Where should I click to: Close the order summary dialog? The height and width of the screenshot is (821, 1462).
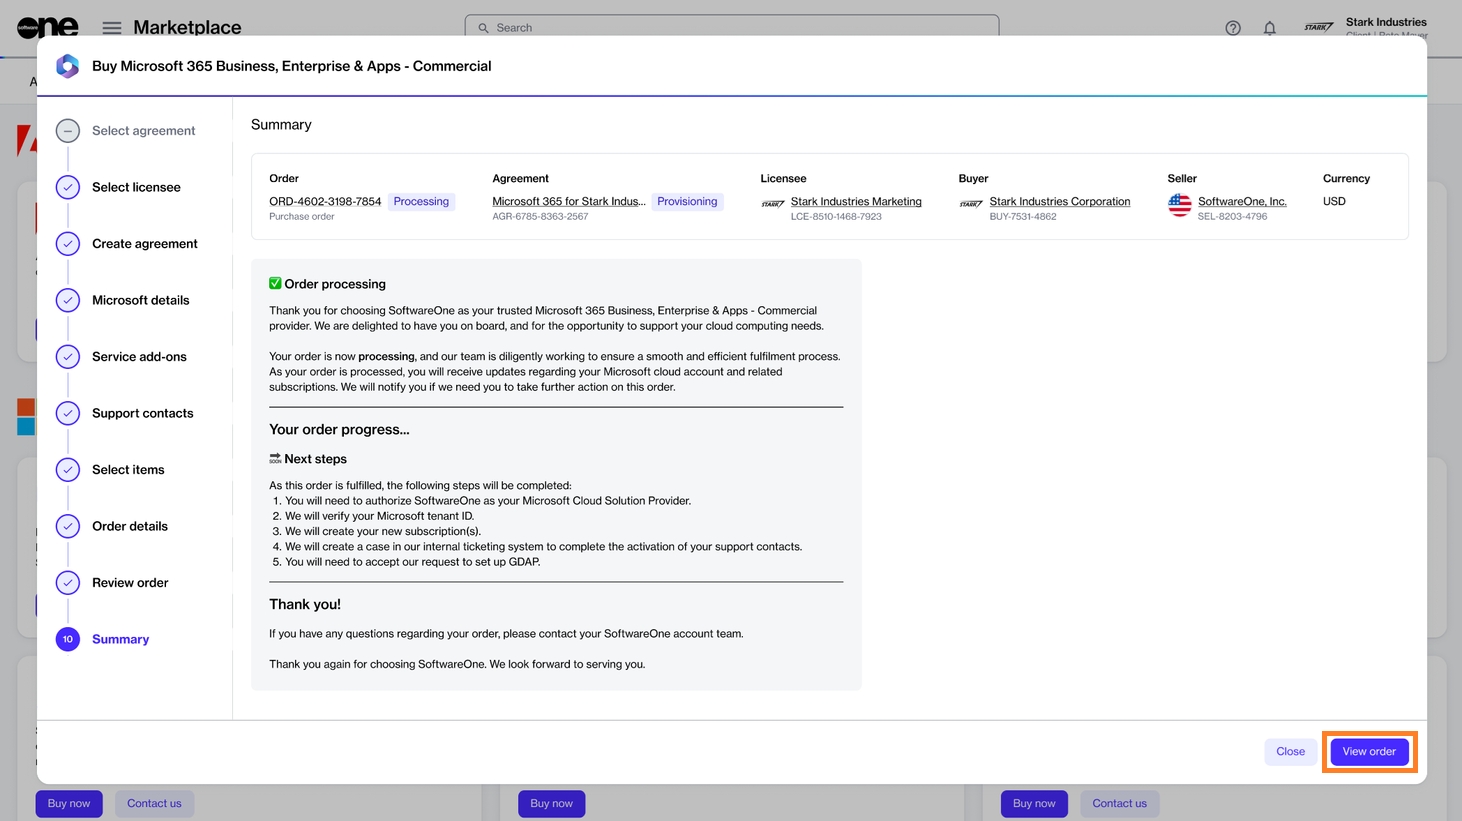[x=1289, y=752]
